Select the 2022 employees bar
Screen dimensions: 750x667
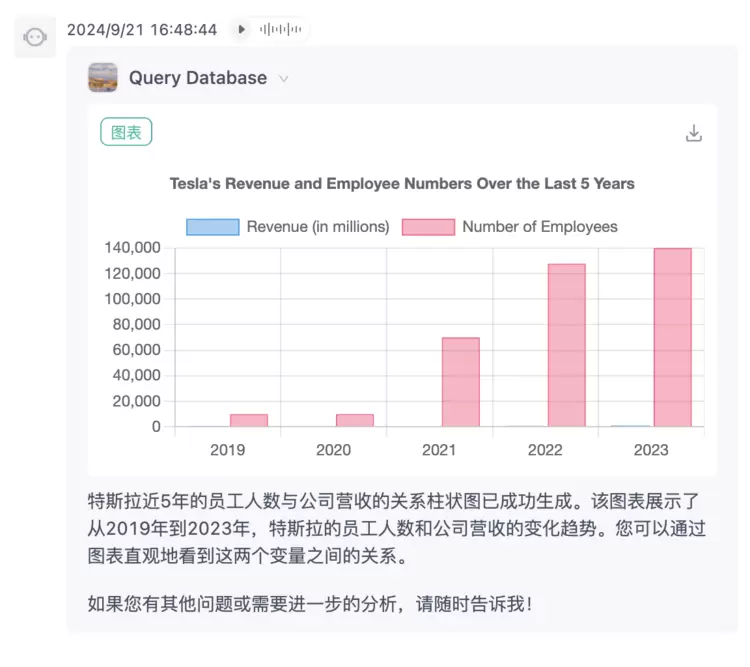point(567,345)
